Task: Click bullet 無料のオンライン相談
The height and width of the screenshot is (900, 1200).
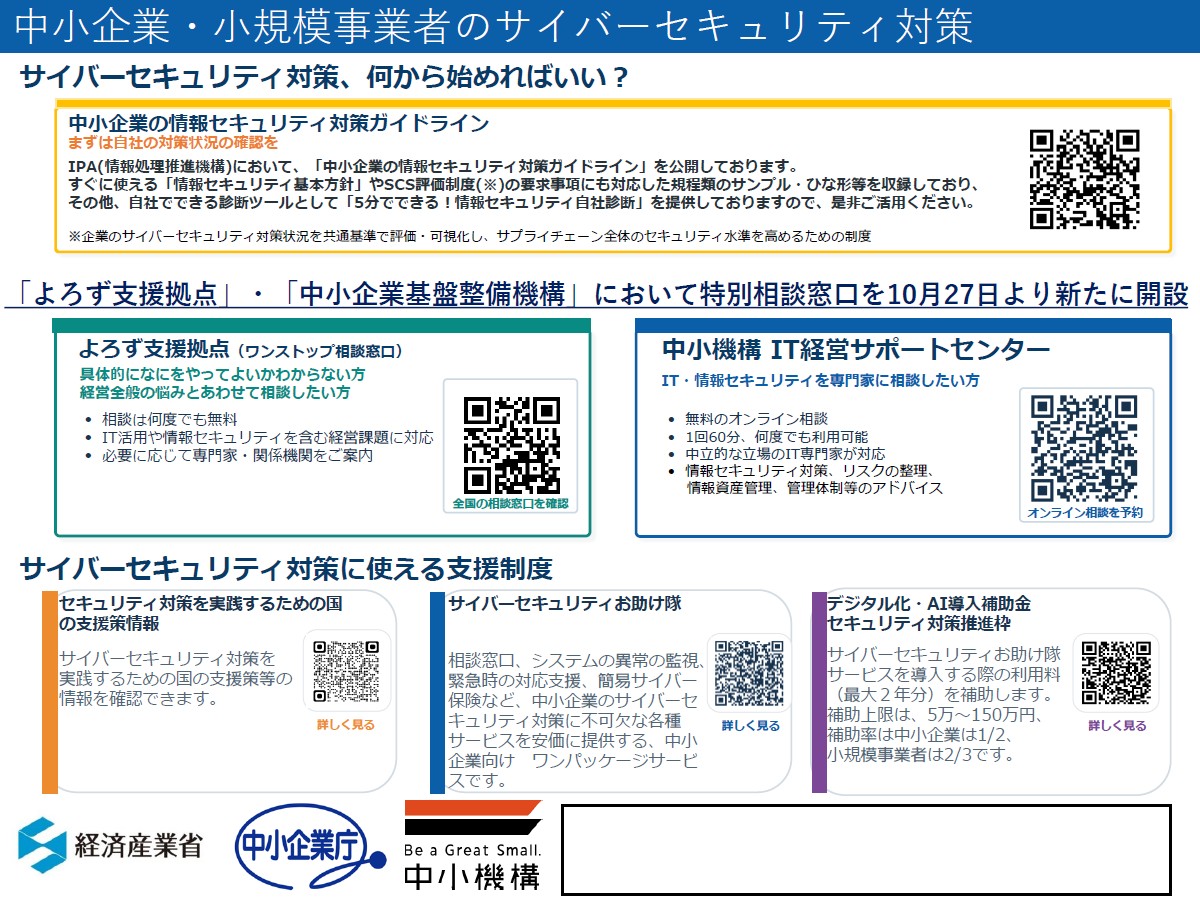Action: coord(756,419)
